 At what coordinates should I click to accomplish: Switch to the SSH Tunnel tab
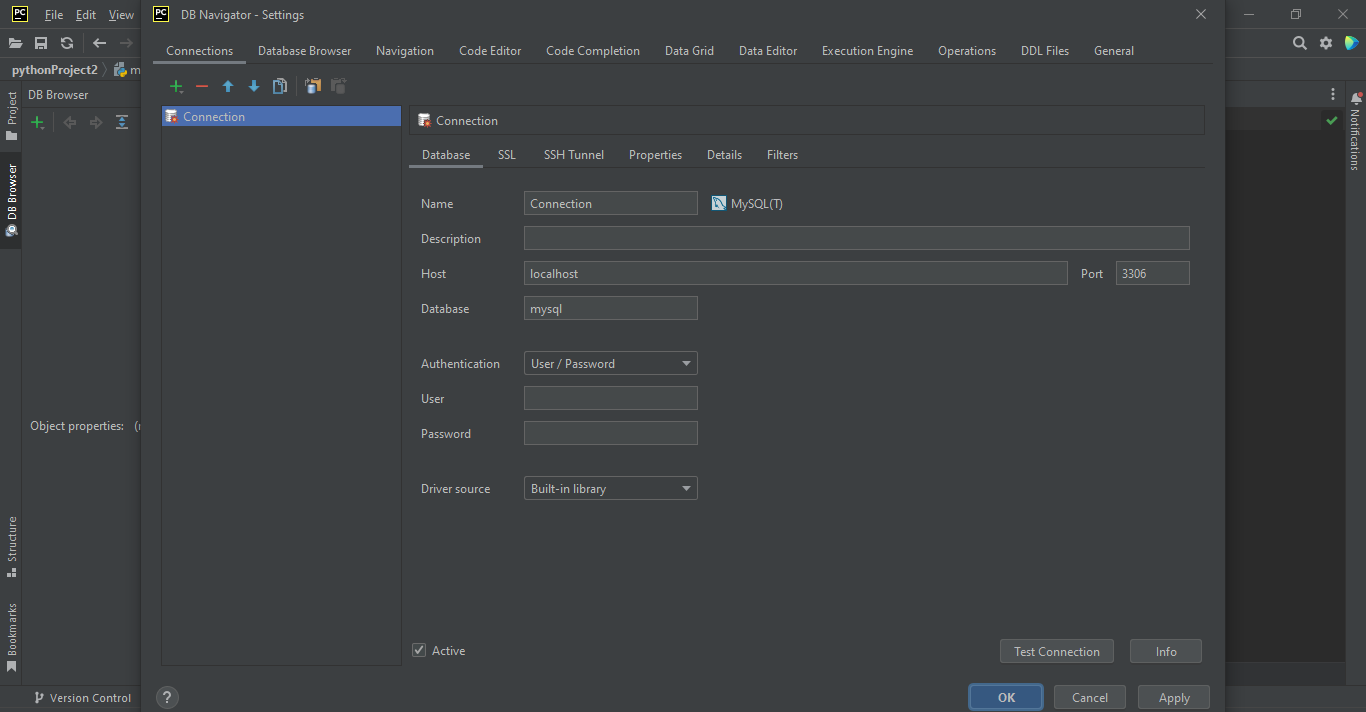573,154
